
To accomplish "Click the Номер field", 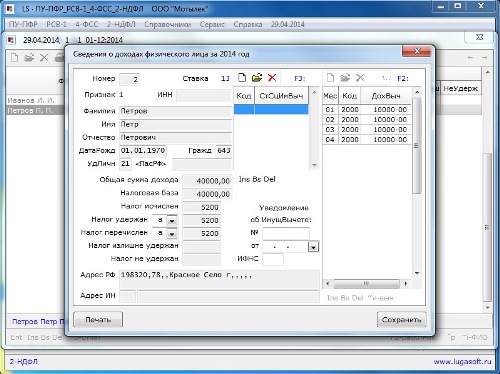I will click(129, 79).
